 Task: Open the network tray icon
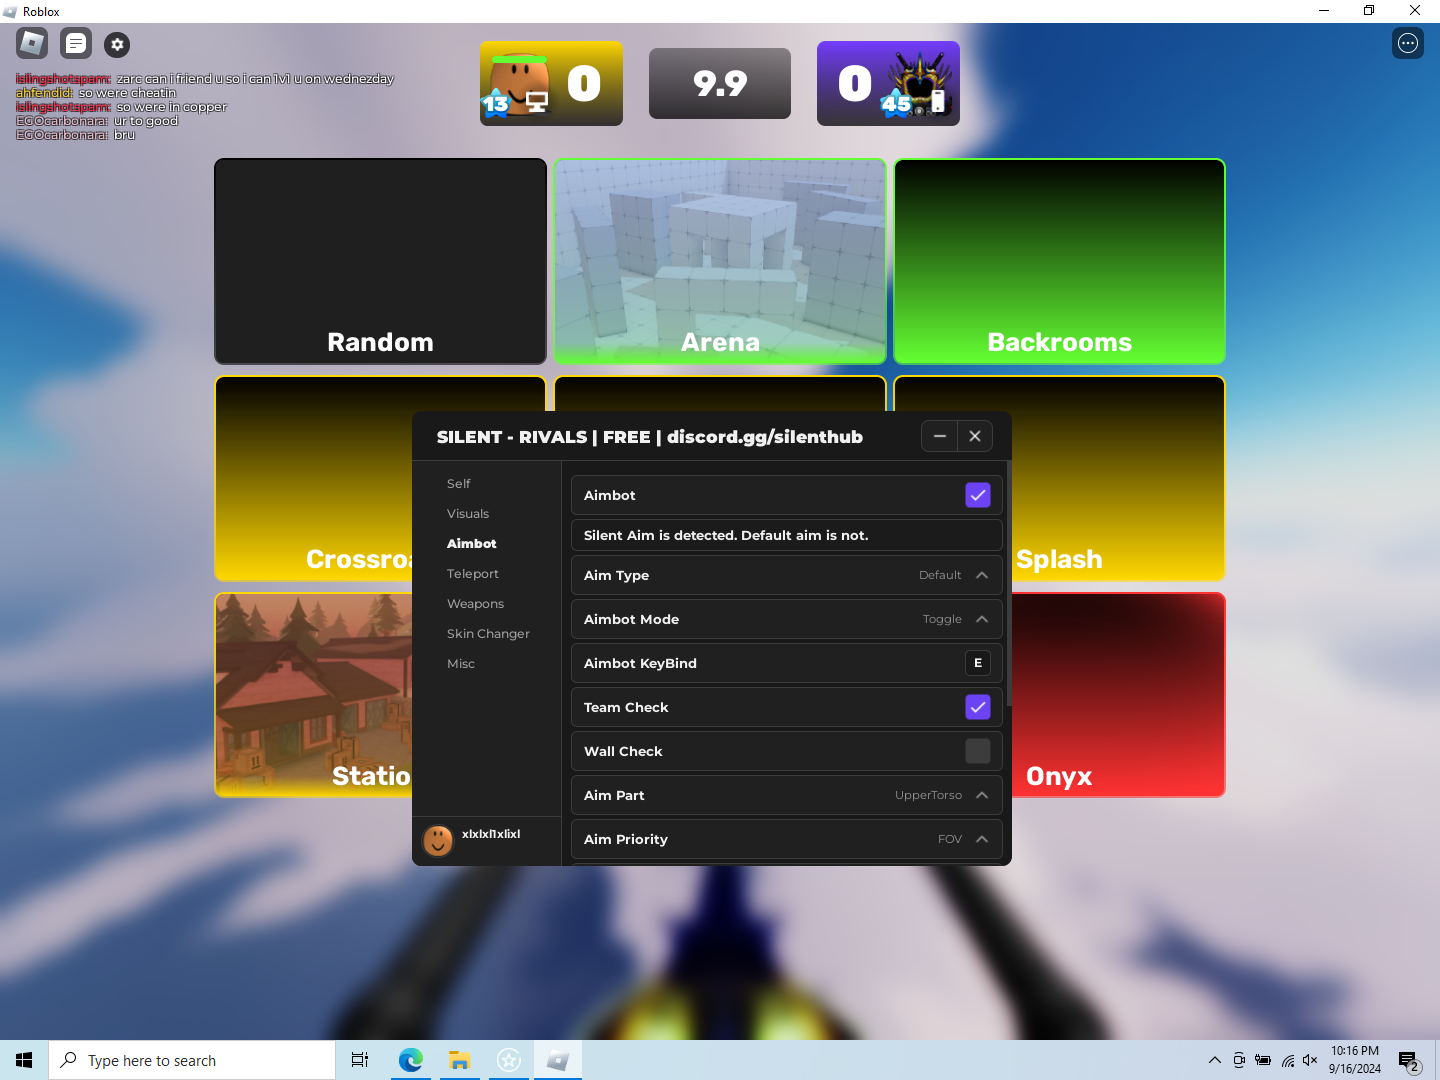click(x=1288, y=1060)
